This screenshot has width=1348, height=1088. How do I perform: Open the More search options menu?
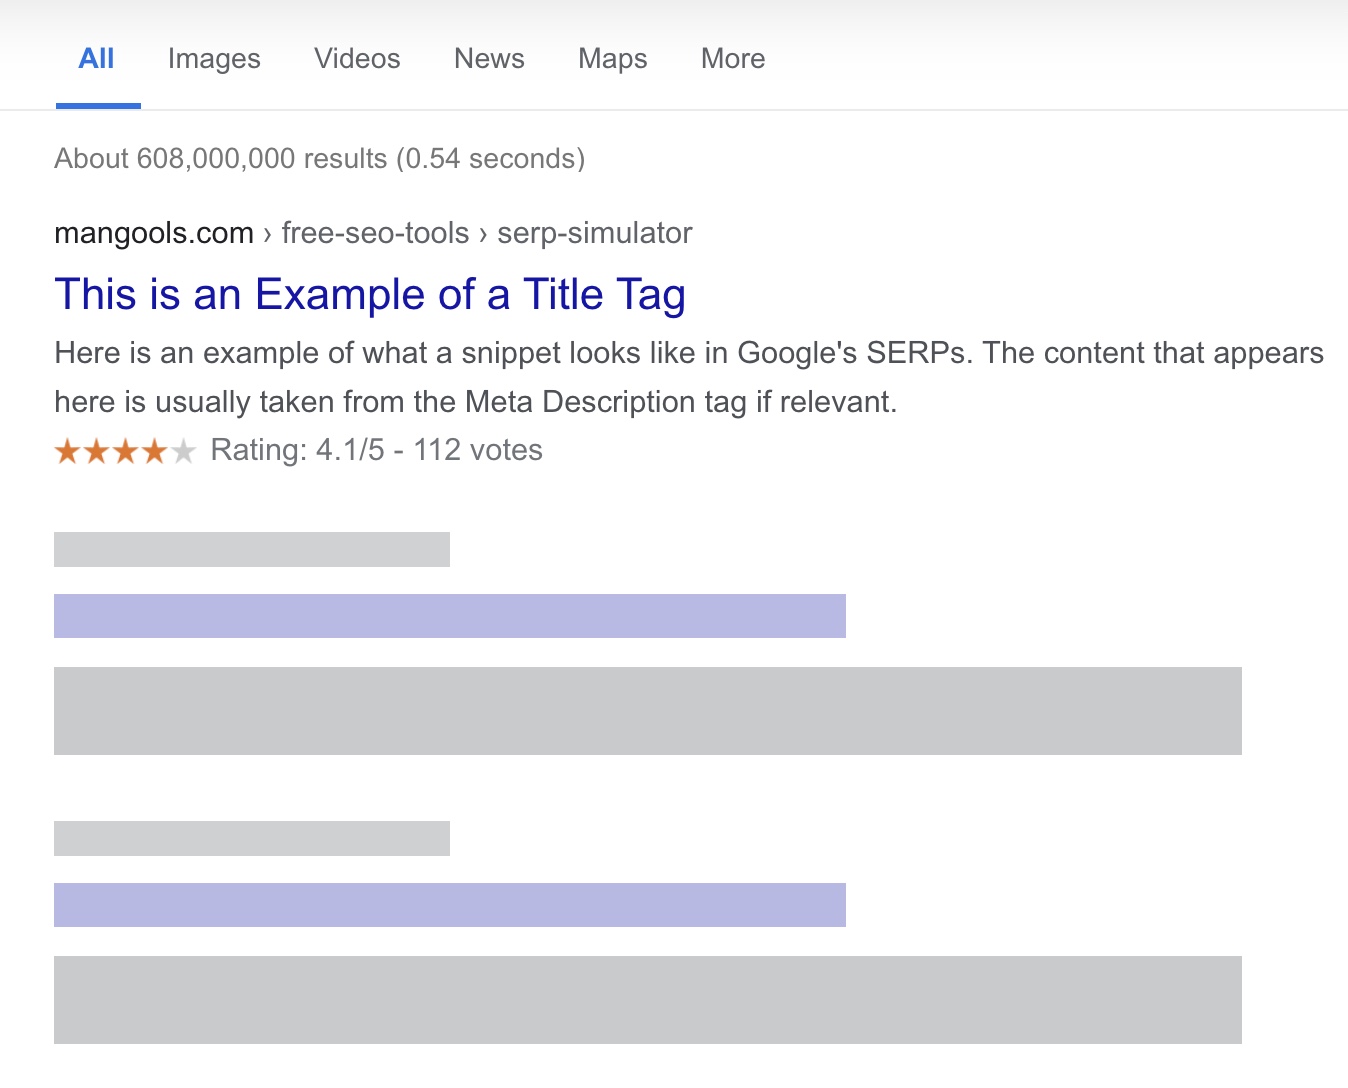pos(731,58)
